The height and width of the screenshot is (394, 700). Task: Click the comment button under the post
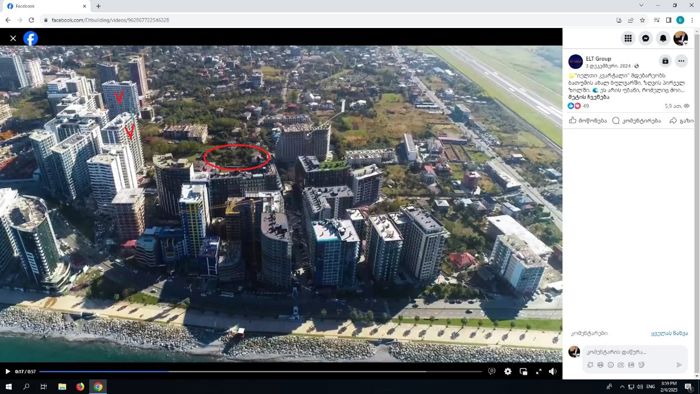coord(636,120)
